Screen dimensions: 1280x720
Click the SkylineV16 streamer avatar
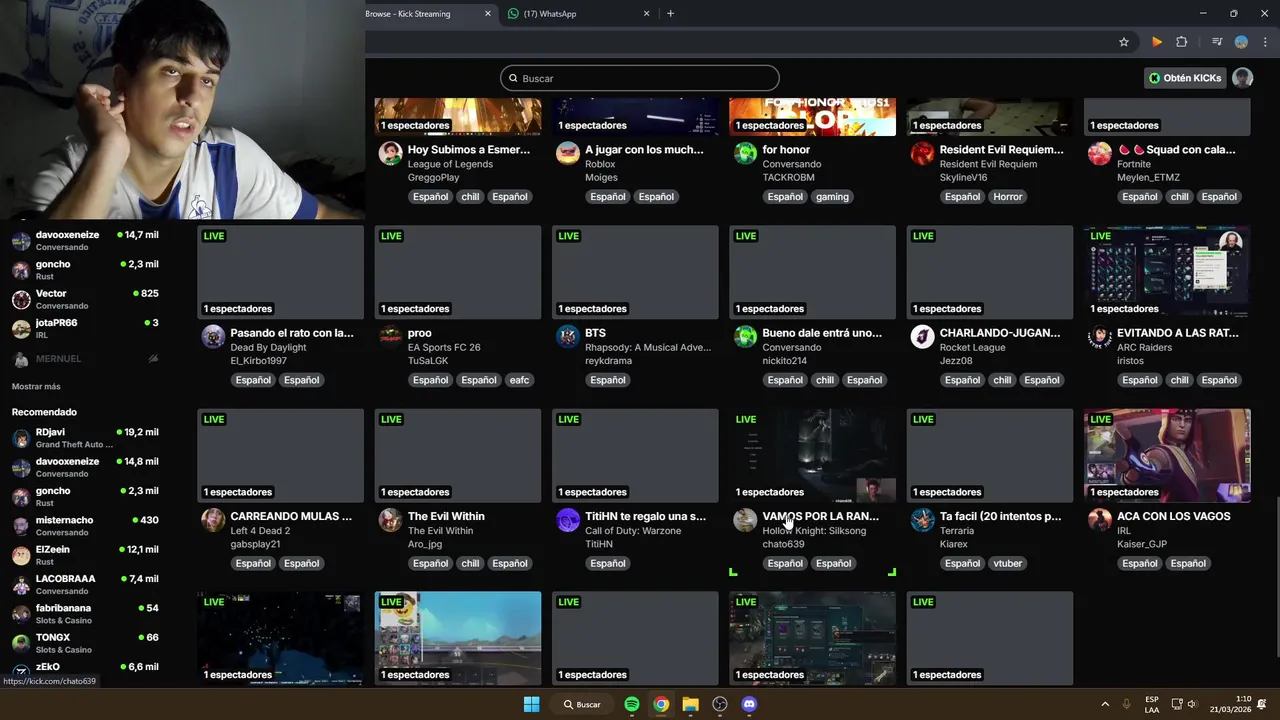[x=922, y=153]
